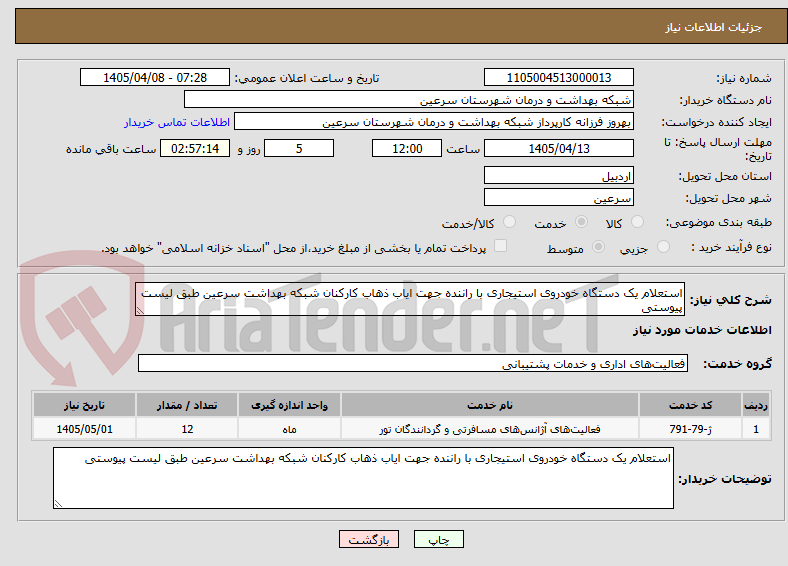788x566 pixels.
Task: Click the تاریخ نیاز column header
Action: (x=84, y=405)
